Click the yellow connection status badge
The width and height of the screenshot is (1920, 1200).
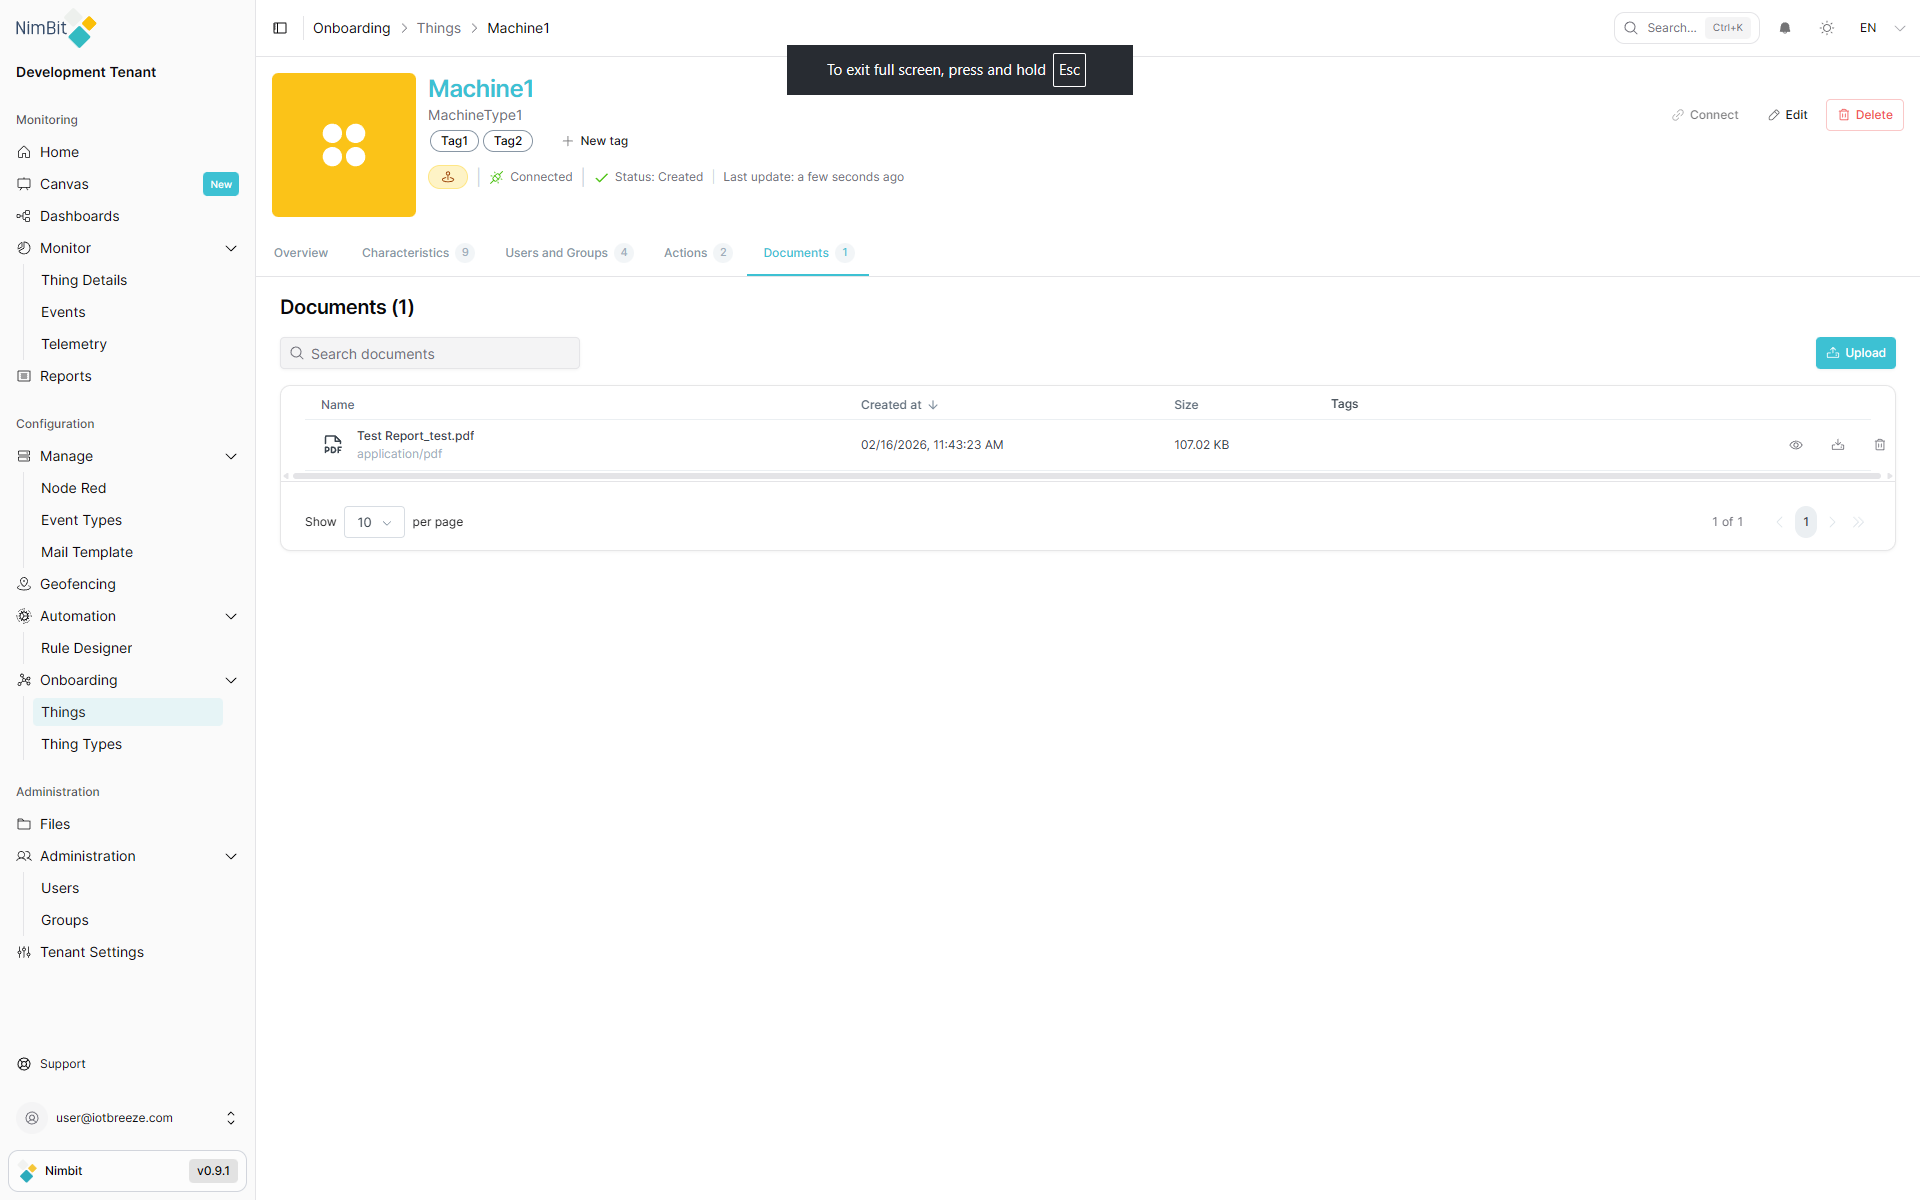pyautogui.click(x=447, y=176)
